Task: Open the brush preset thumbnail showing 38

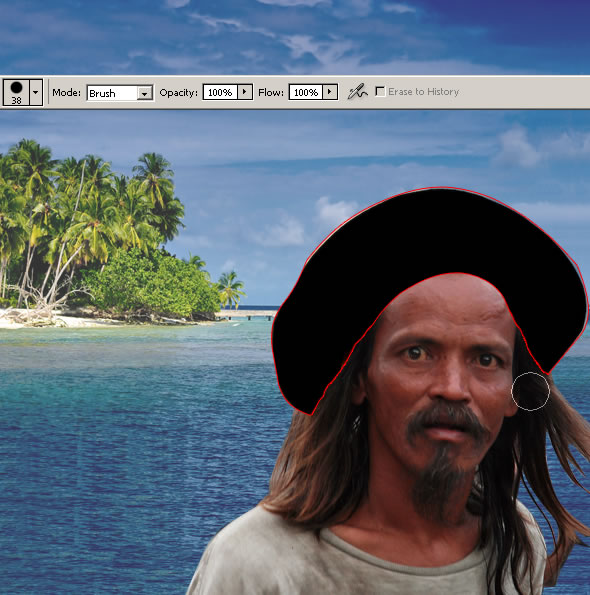Action: click(16, 92)
